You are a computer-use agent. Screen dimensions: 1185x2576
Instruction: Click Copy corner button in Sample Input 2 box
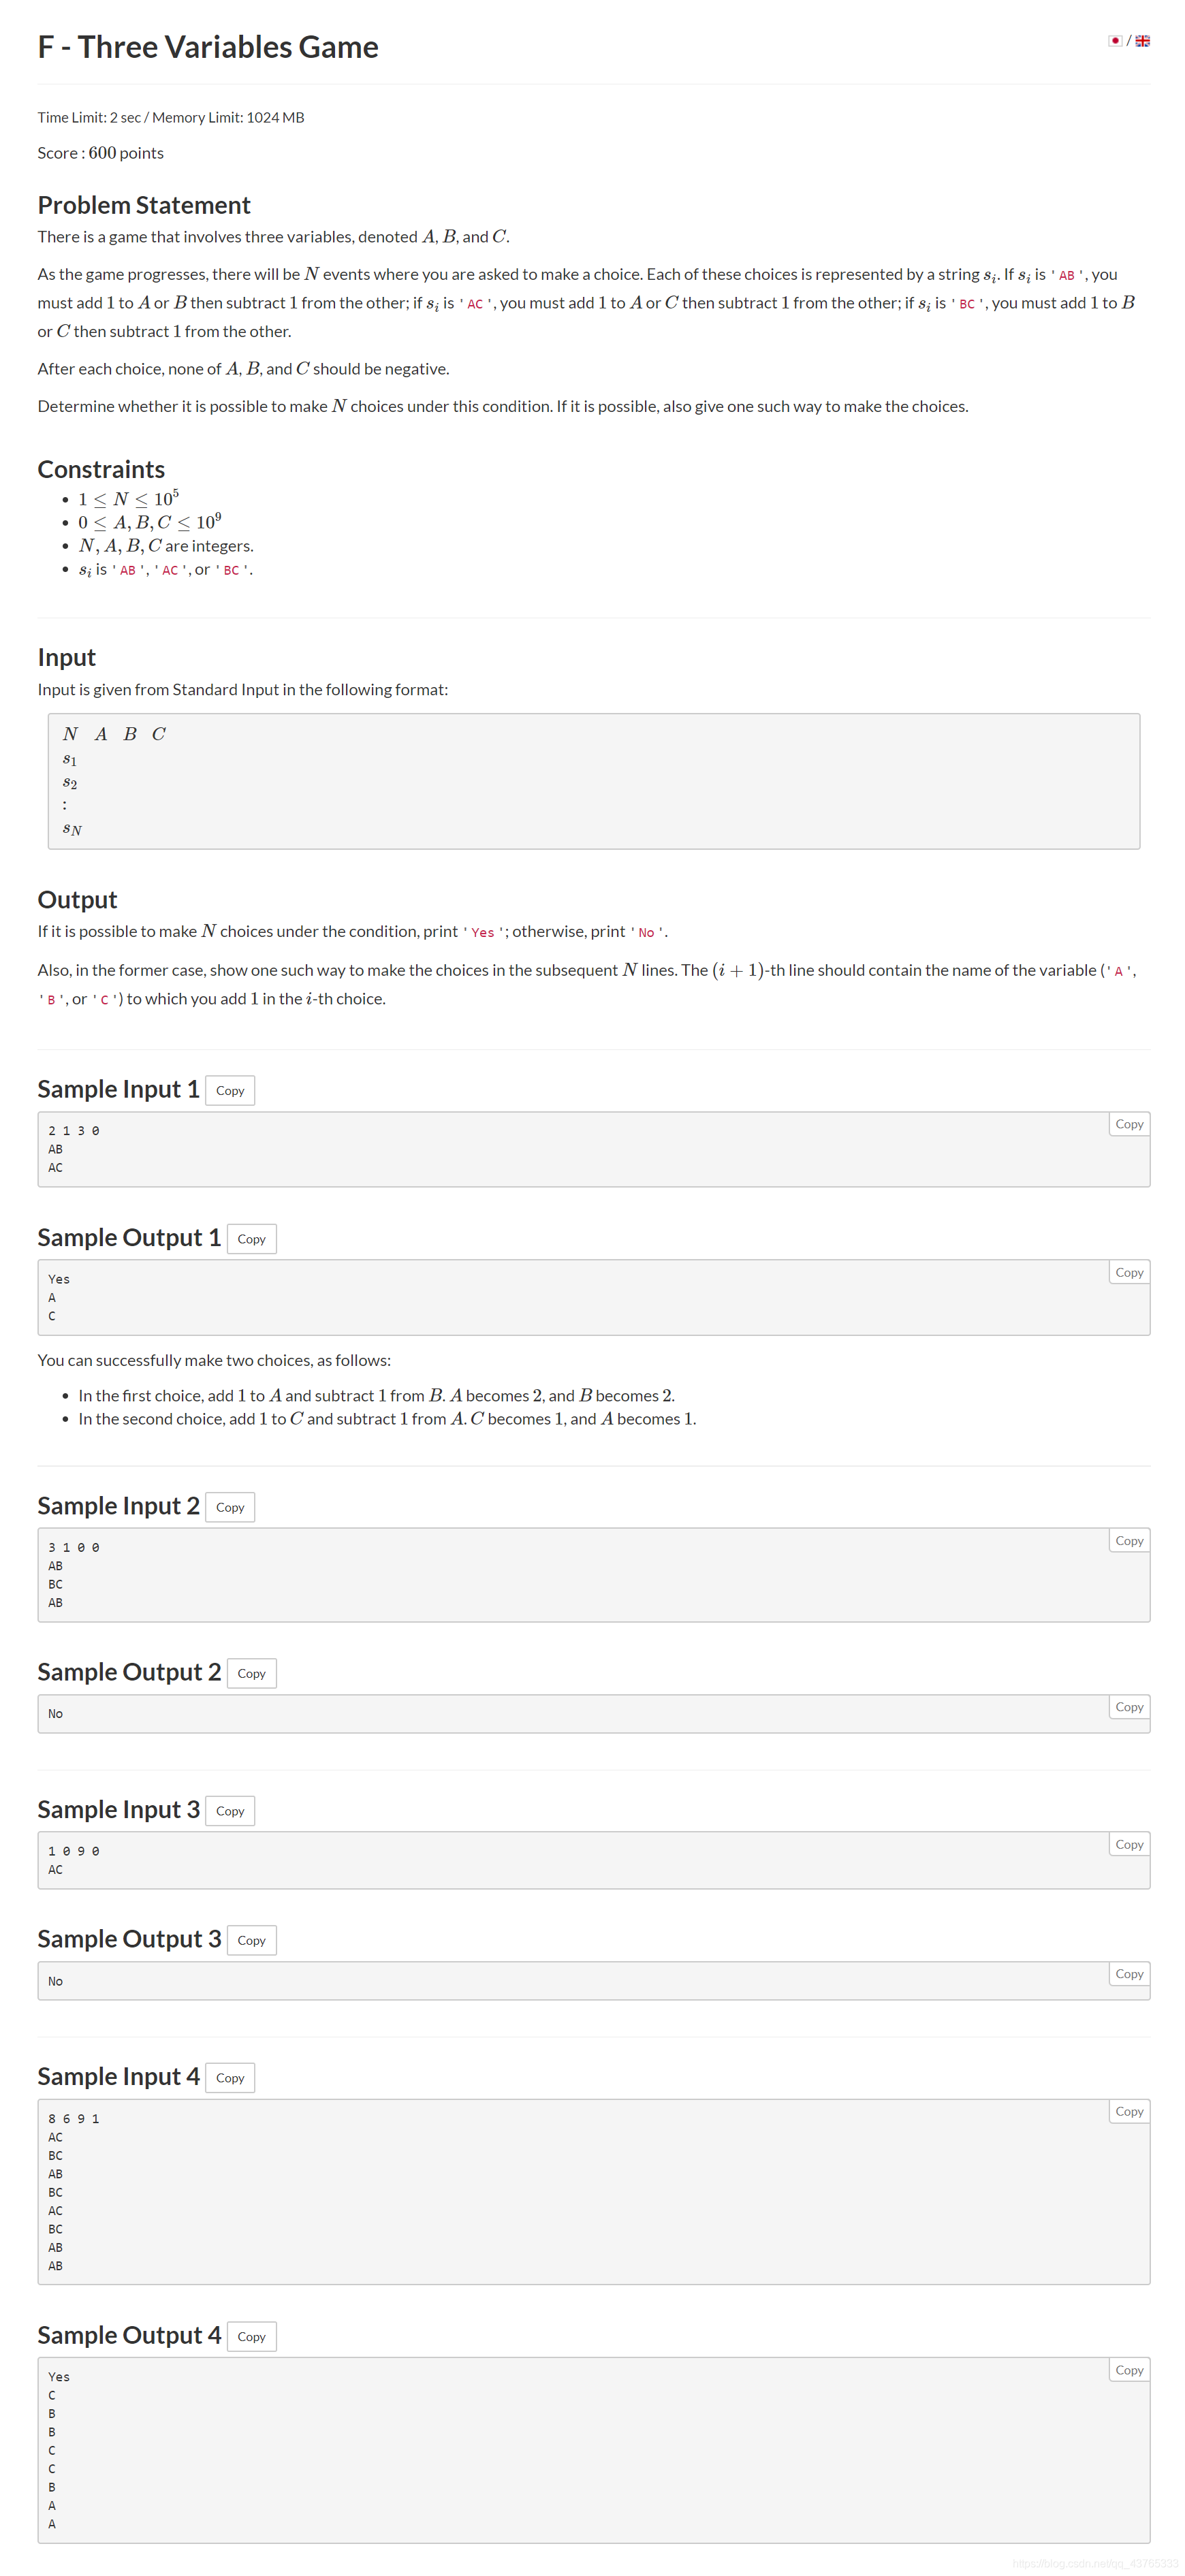point(1129,1540)
